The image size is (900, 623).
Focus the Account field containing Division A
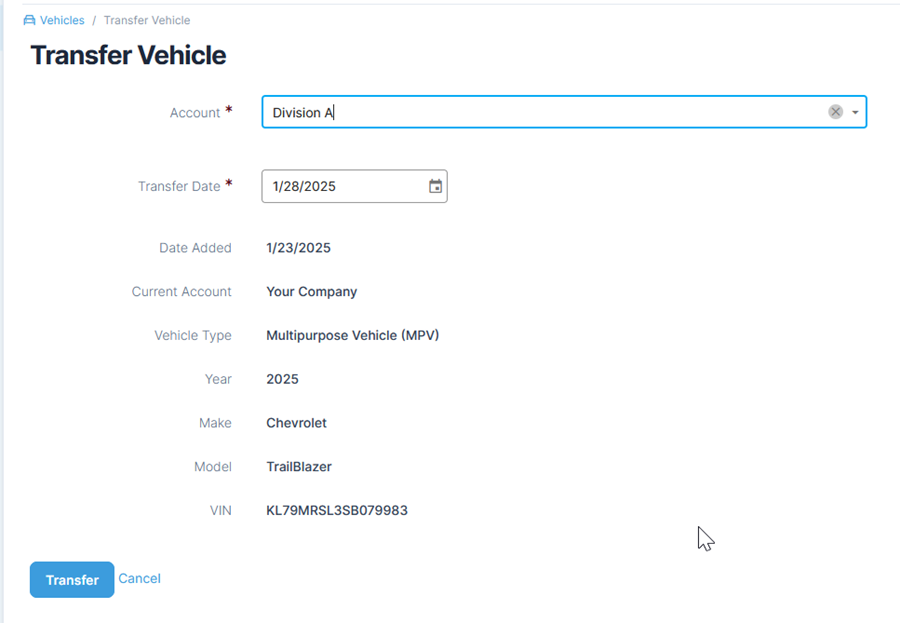540,113
